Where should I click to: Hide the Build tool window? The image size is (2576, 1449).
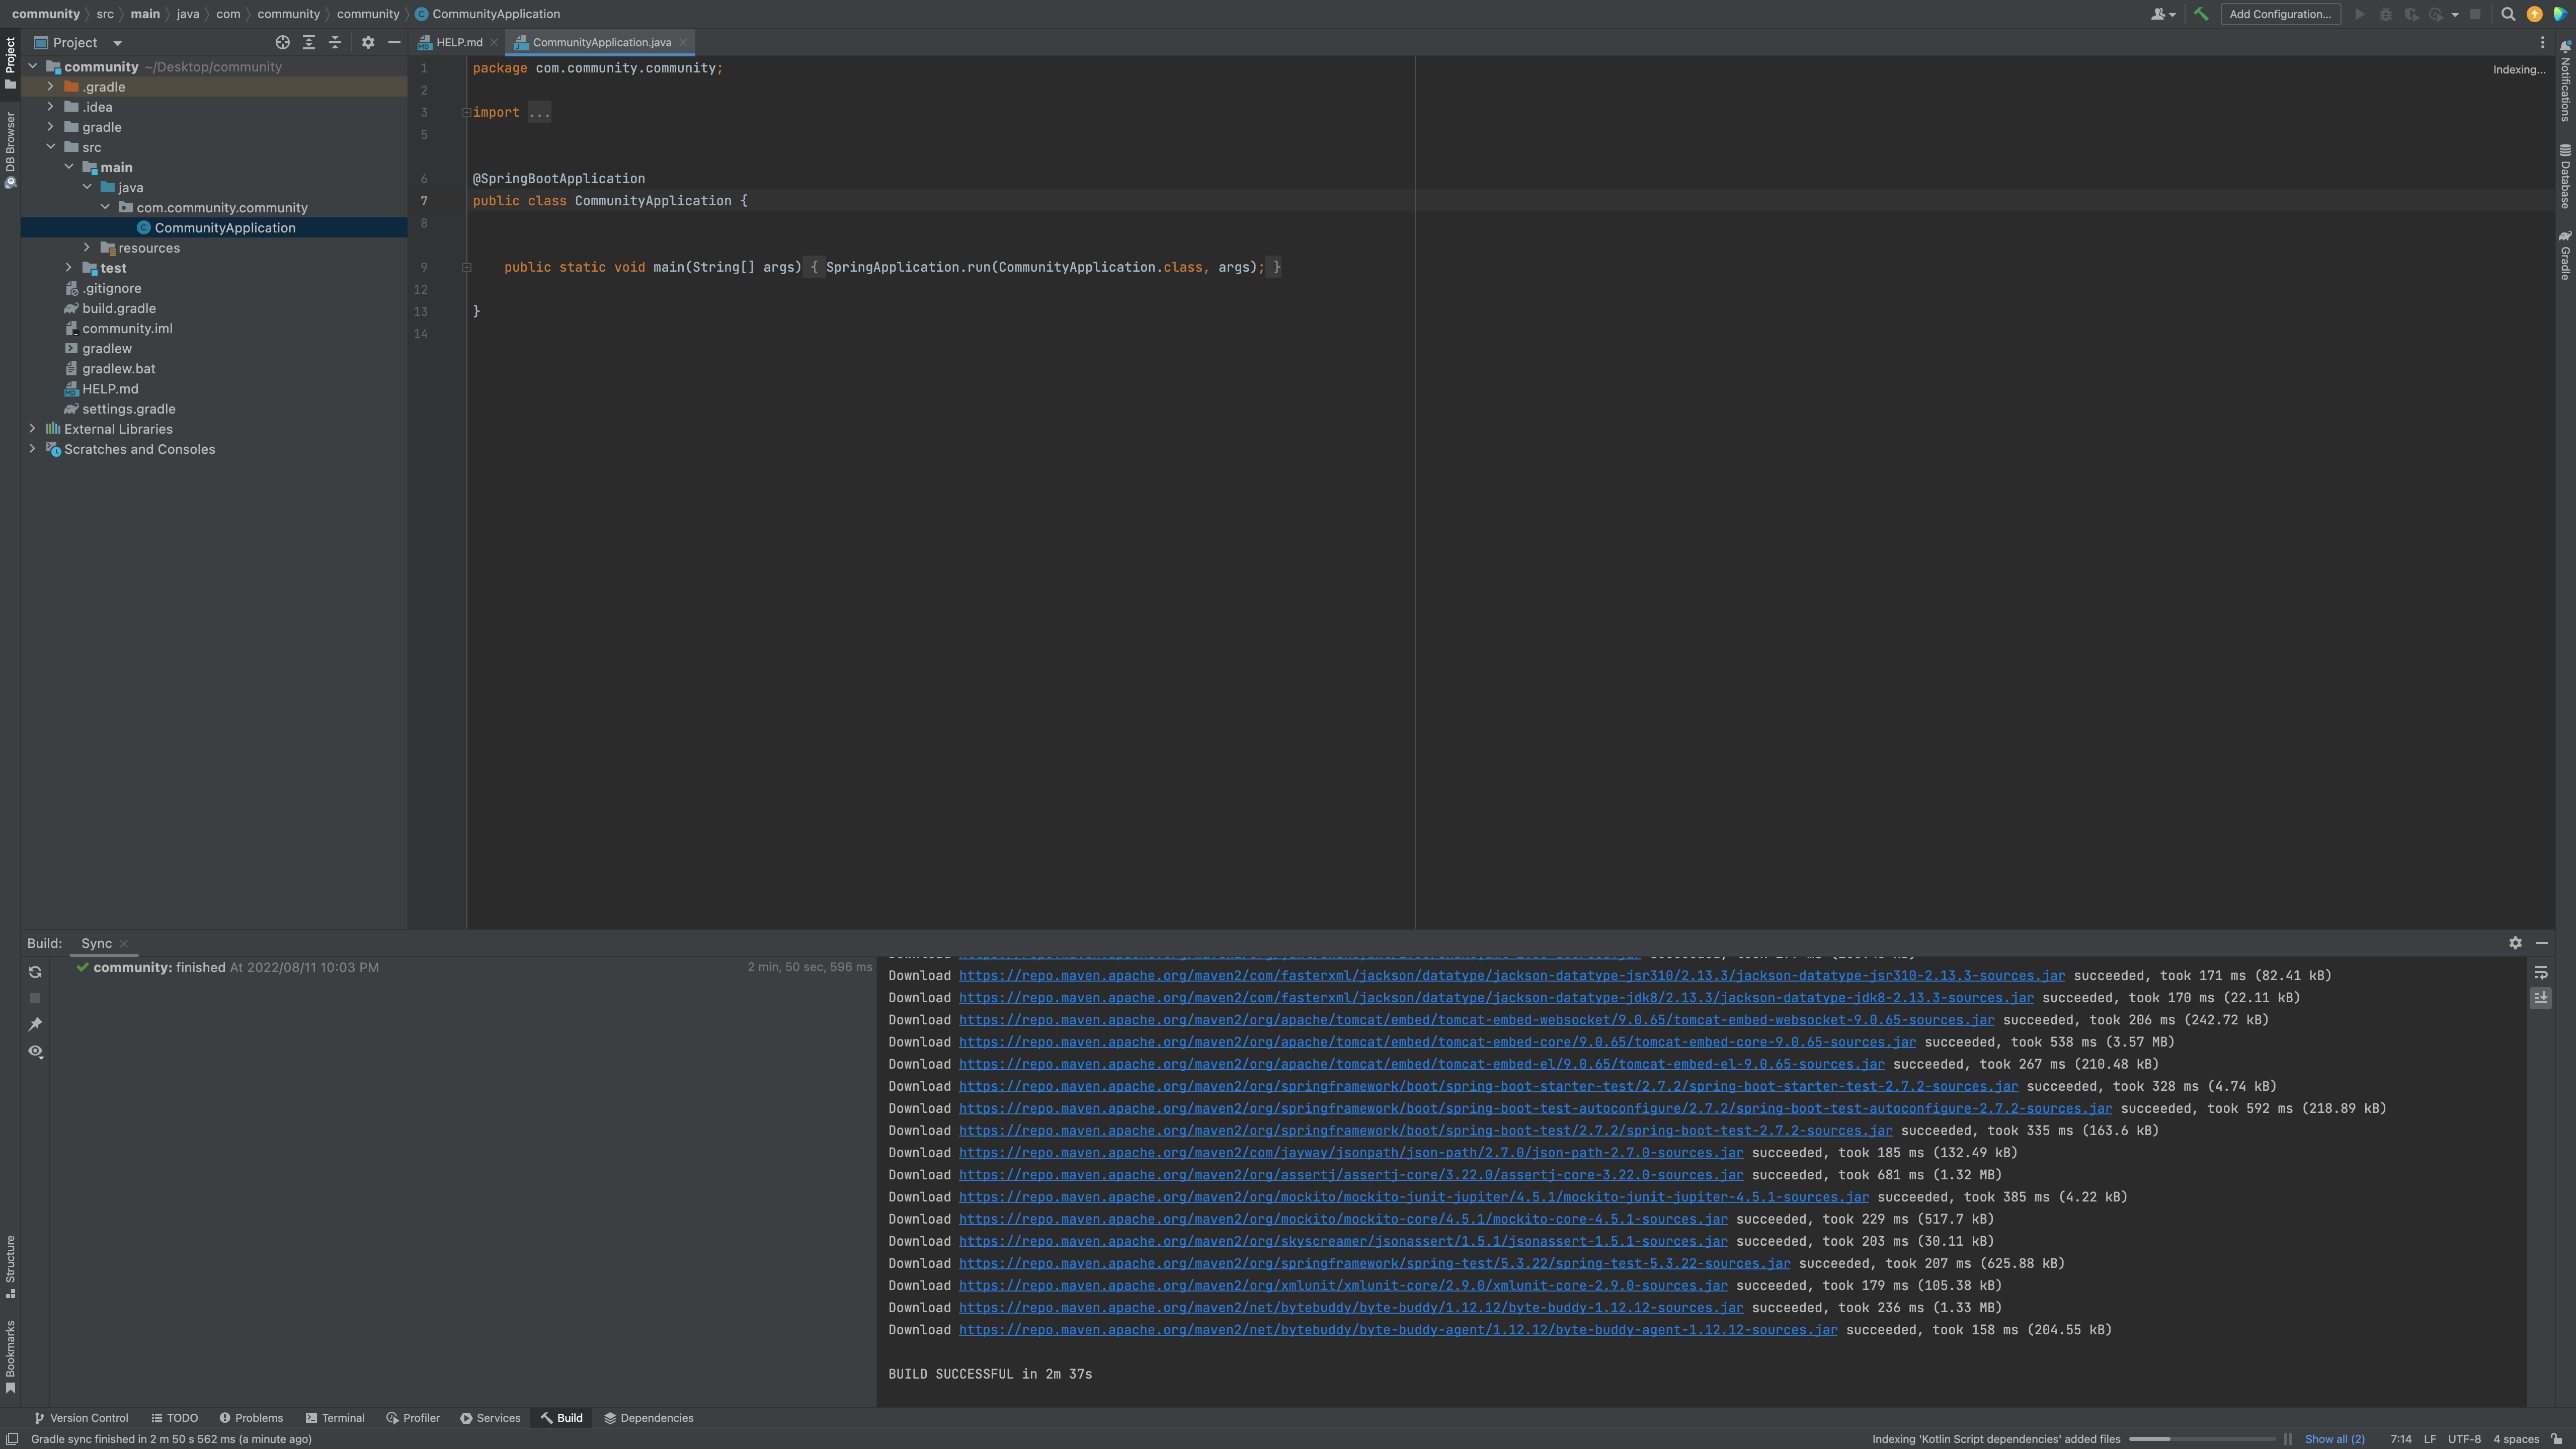2542,943
